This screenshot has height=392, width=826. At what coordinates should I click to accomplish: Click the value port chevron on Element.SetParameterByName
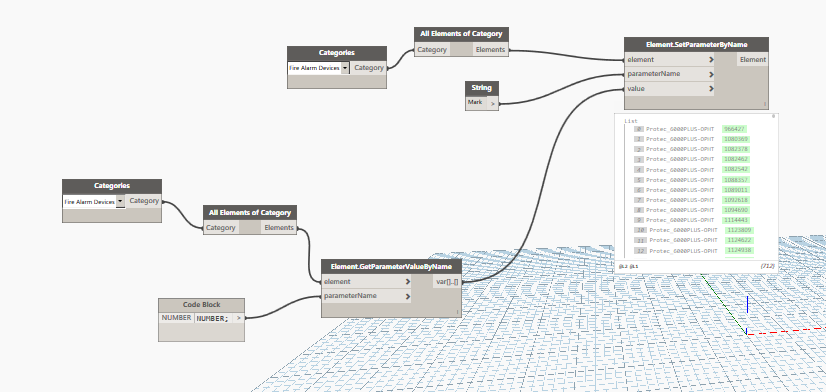(711, 89)
